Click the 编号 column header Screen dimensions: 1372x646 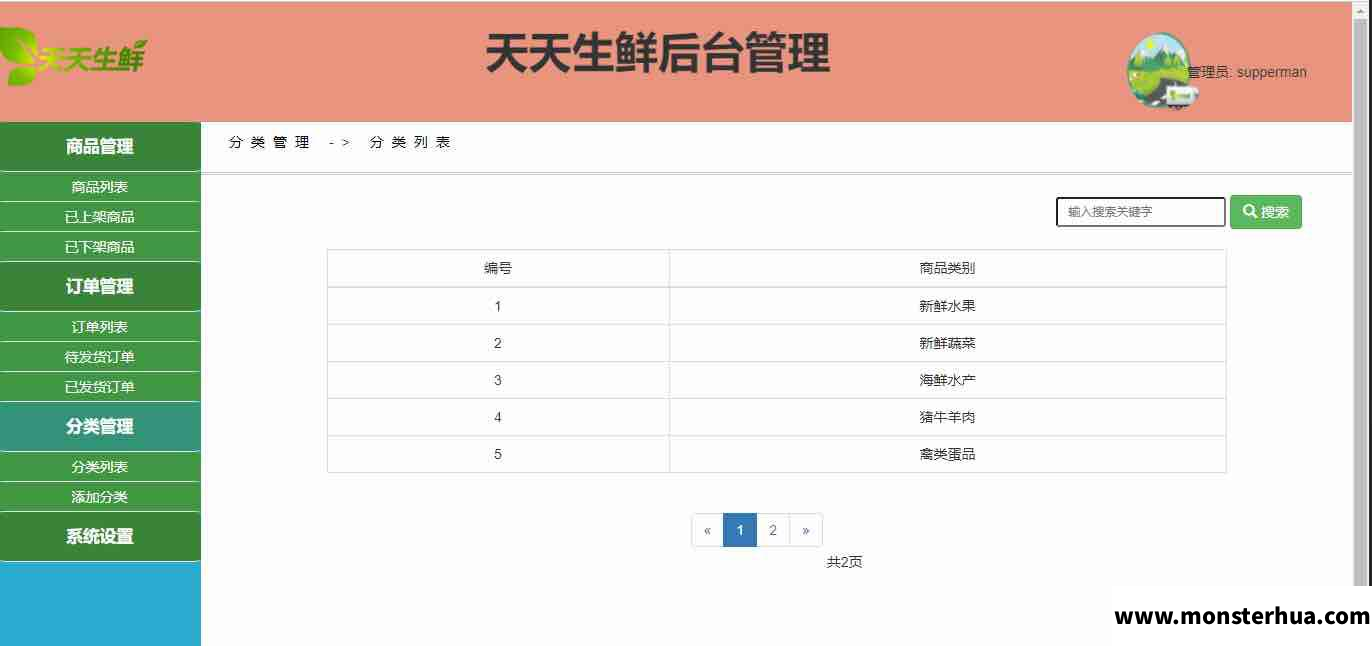tap(498, 268)
